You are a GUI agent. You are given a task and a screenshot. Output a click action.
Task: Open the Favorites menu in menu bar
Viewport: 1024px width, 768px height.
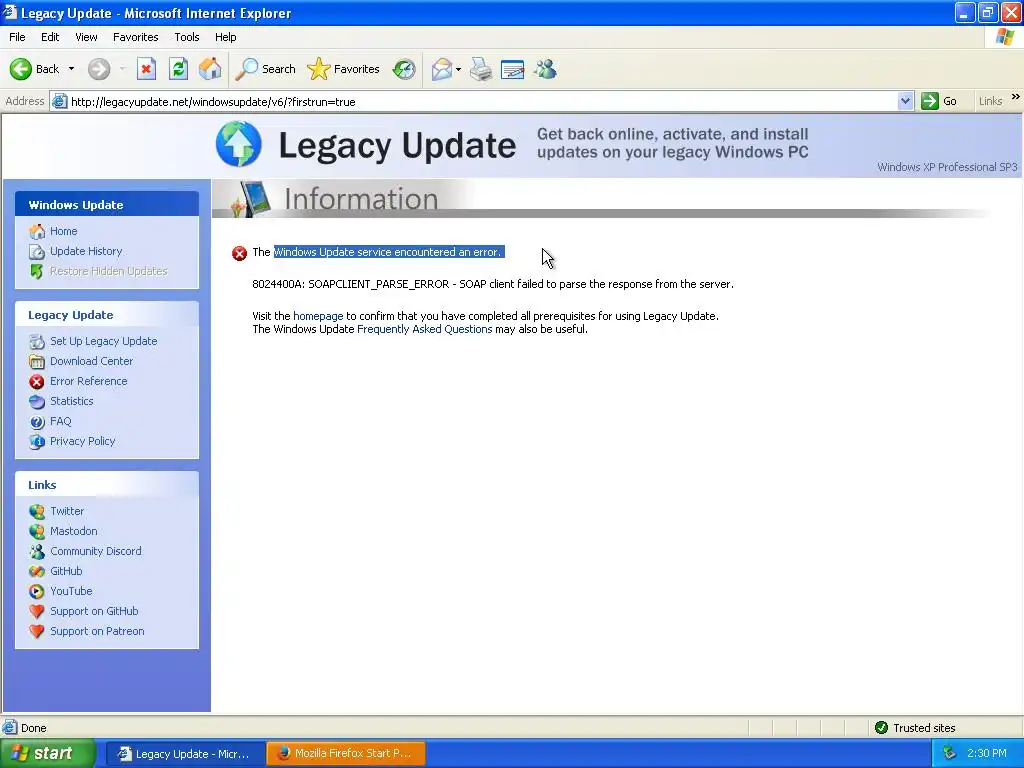(x=135, y=37)
